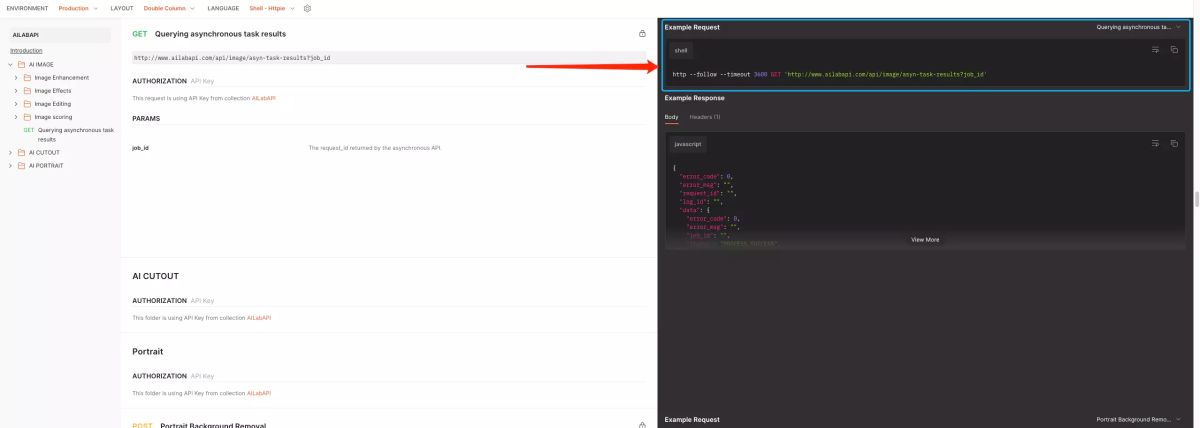Expand the AI PORTRAIT folder chevron
1200x428 pixels.
[x=10, y=165]
